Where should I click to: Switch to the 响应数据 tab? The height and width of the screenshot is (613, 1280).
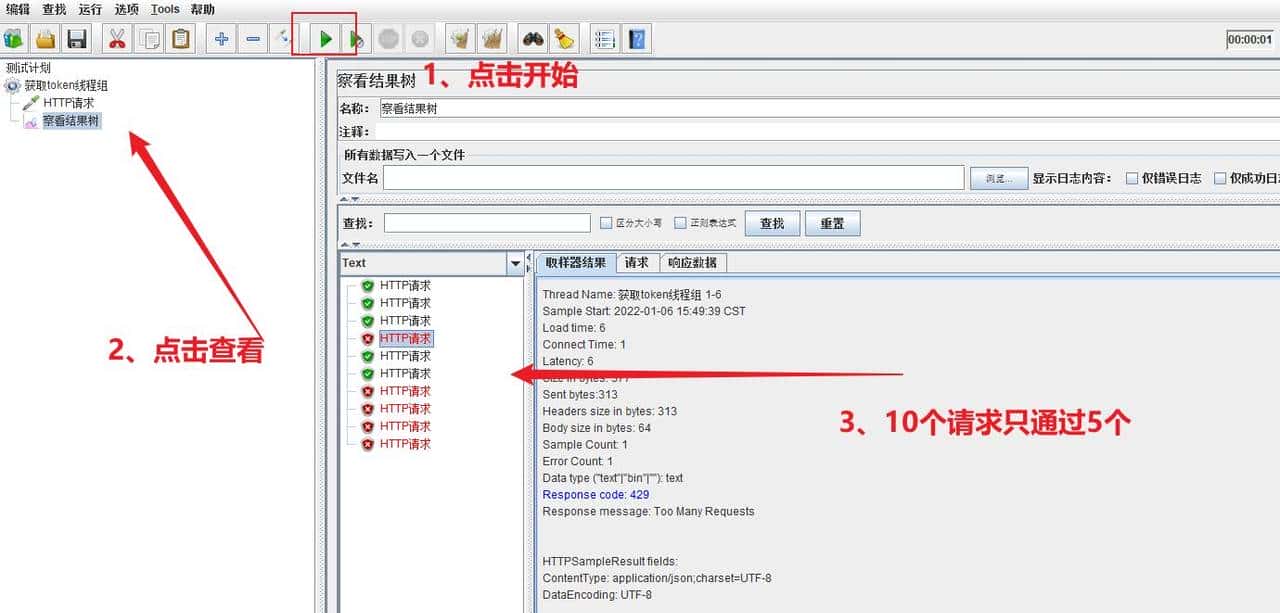693,262
